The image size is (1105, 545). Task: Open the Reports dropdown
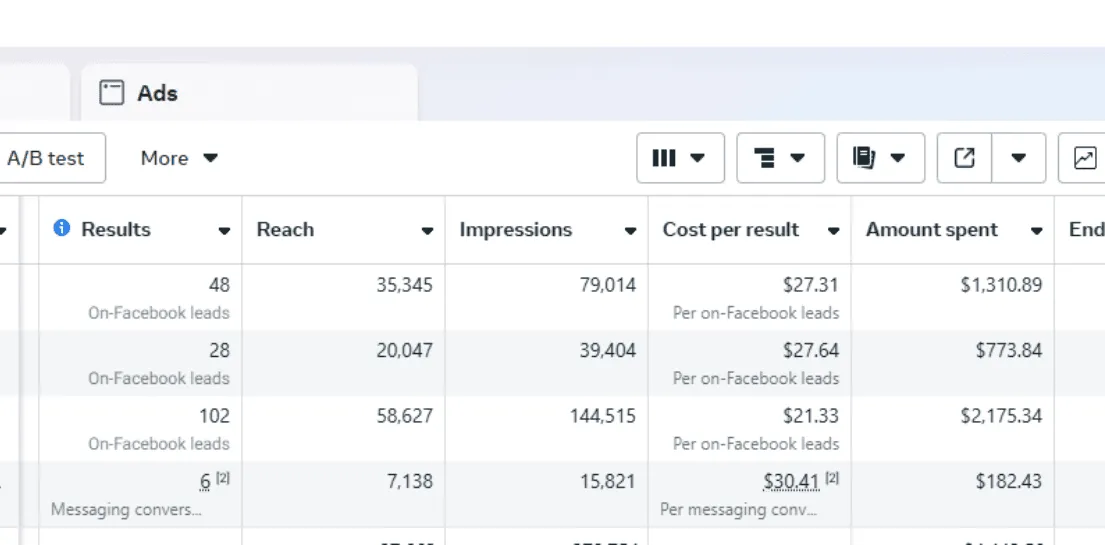tap(880, 158)
